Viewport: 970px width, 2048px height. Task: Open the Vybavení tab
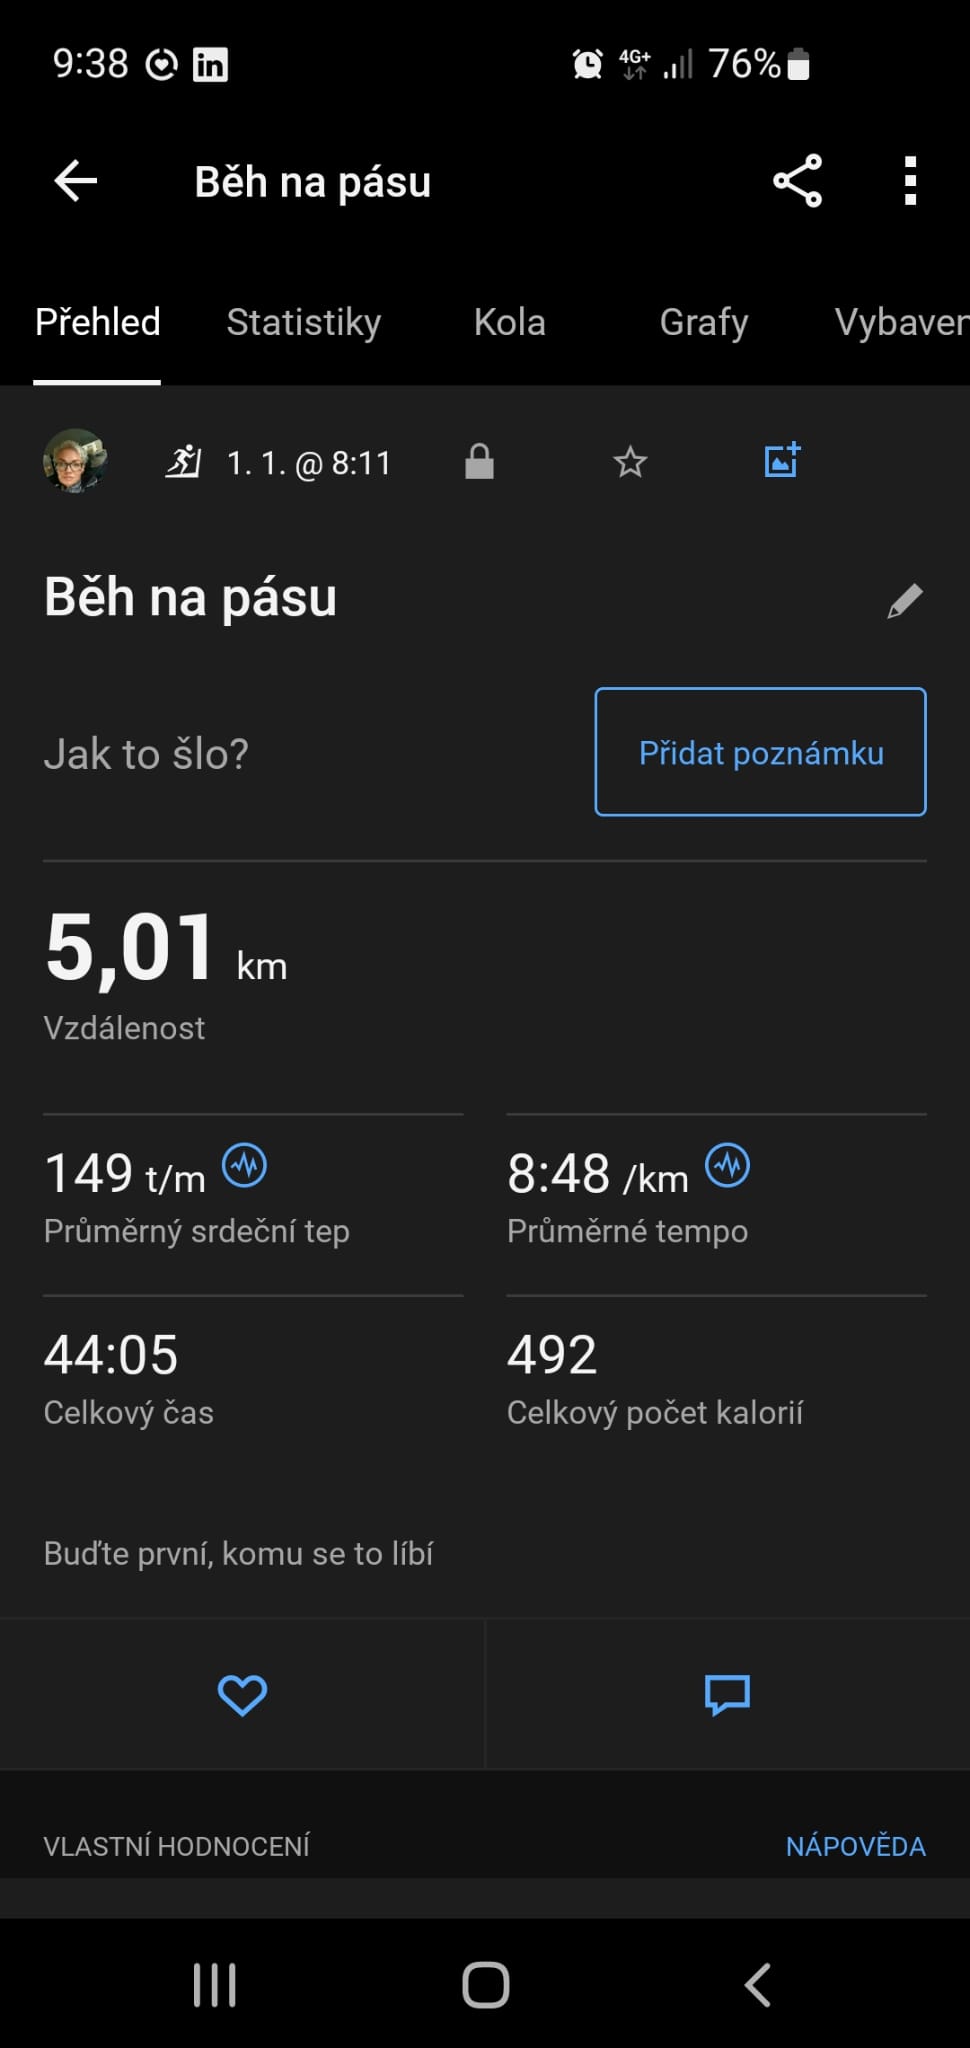click(x=900, y=322)
